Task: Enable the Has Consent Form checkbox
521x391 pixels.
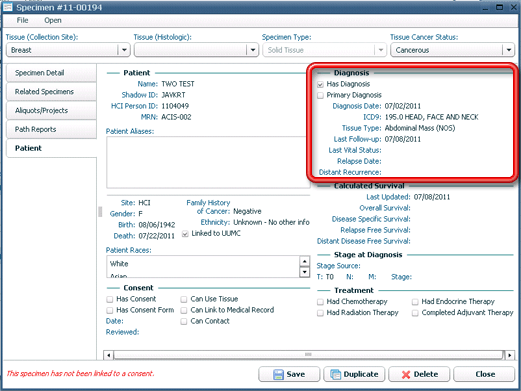Action: coord(110,310)
